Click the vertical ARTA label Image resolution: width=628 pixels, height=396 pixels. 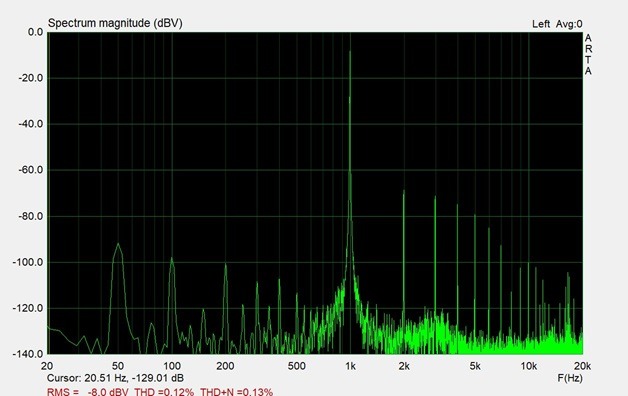coord(588,54)
